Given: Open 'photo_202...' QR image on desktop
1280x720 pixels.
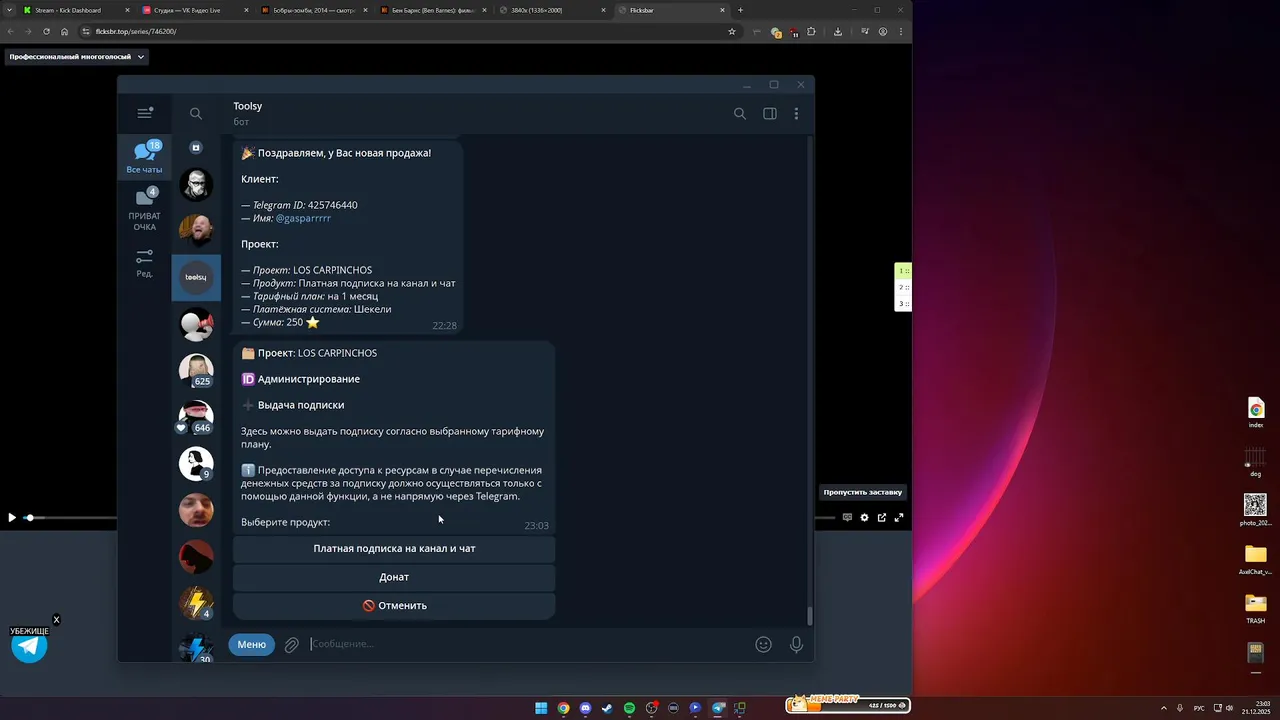Looking at the screenshot, I should click(1255, 510).
